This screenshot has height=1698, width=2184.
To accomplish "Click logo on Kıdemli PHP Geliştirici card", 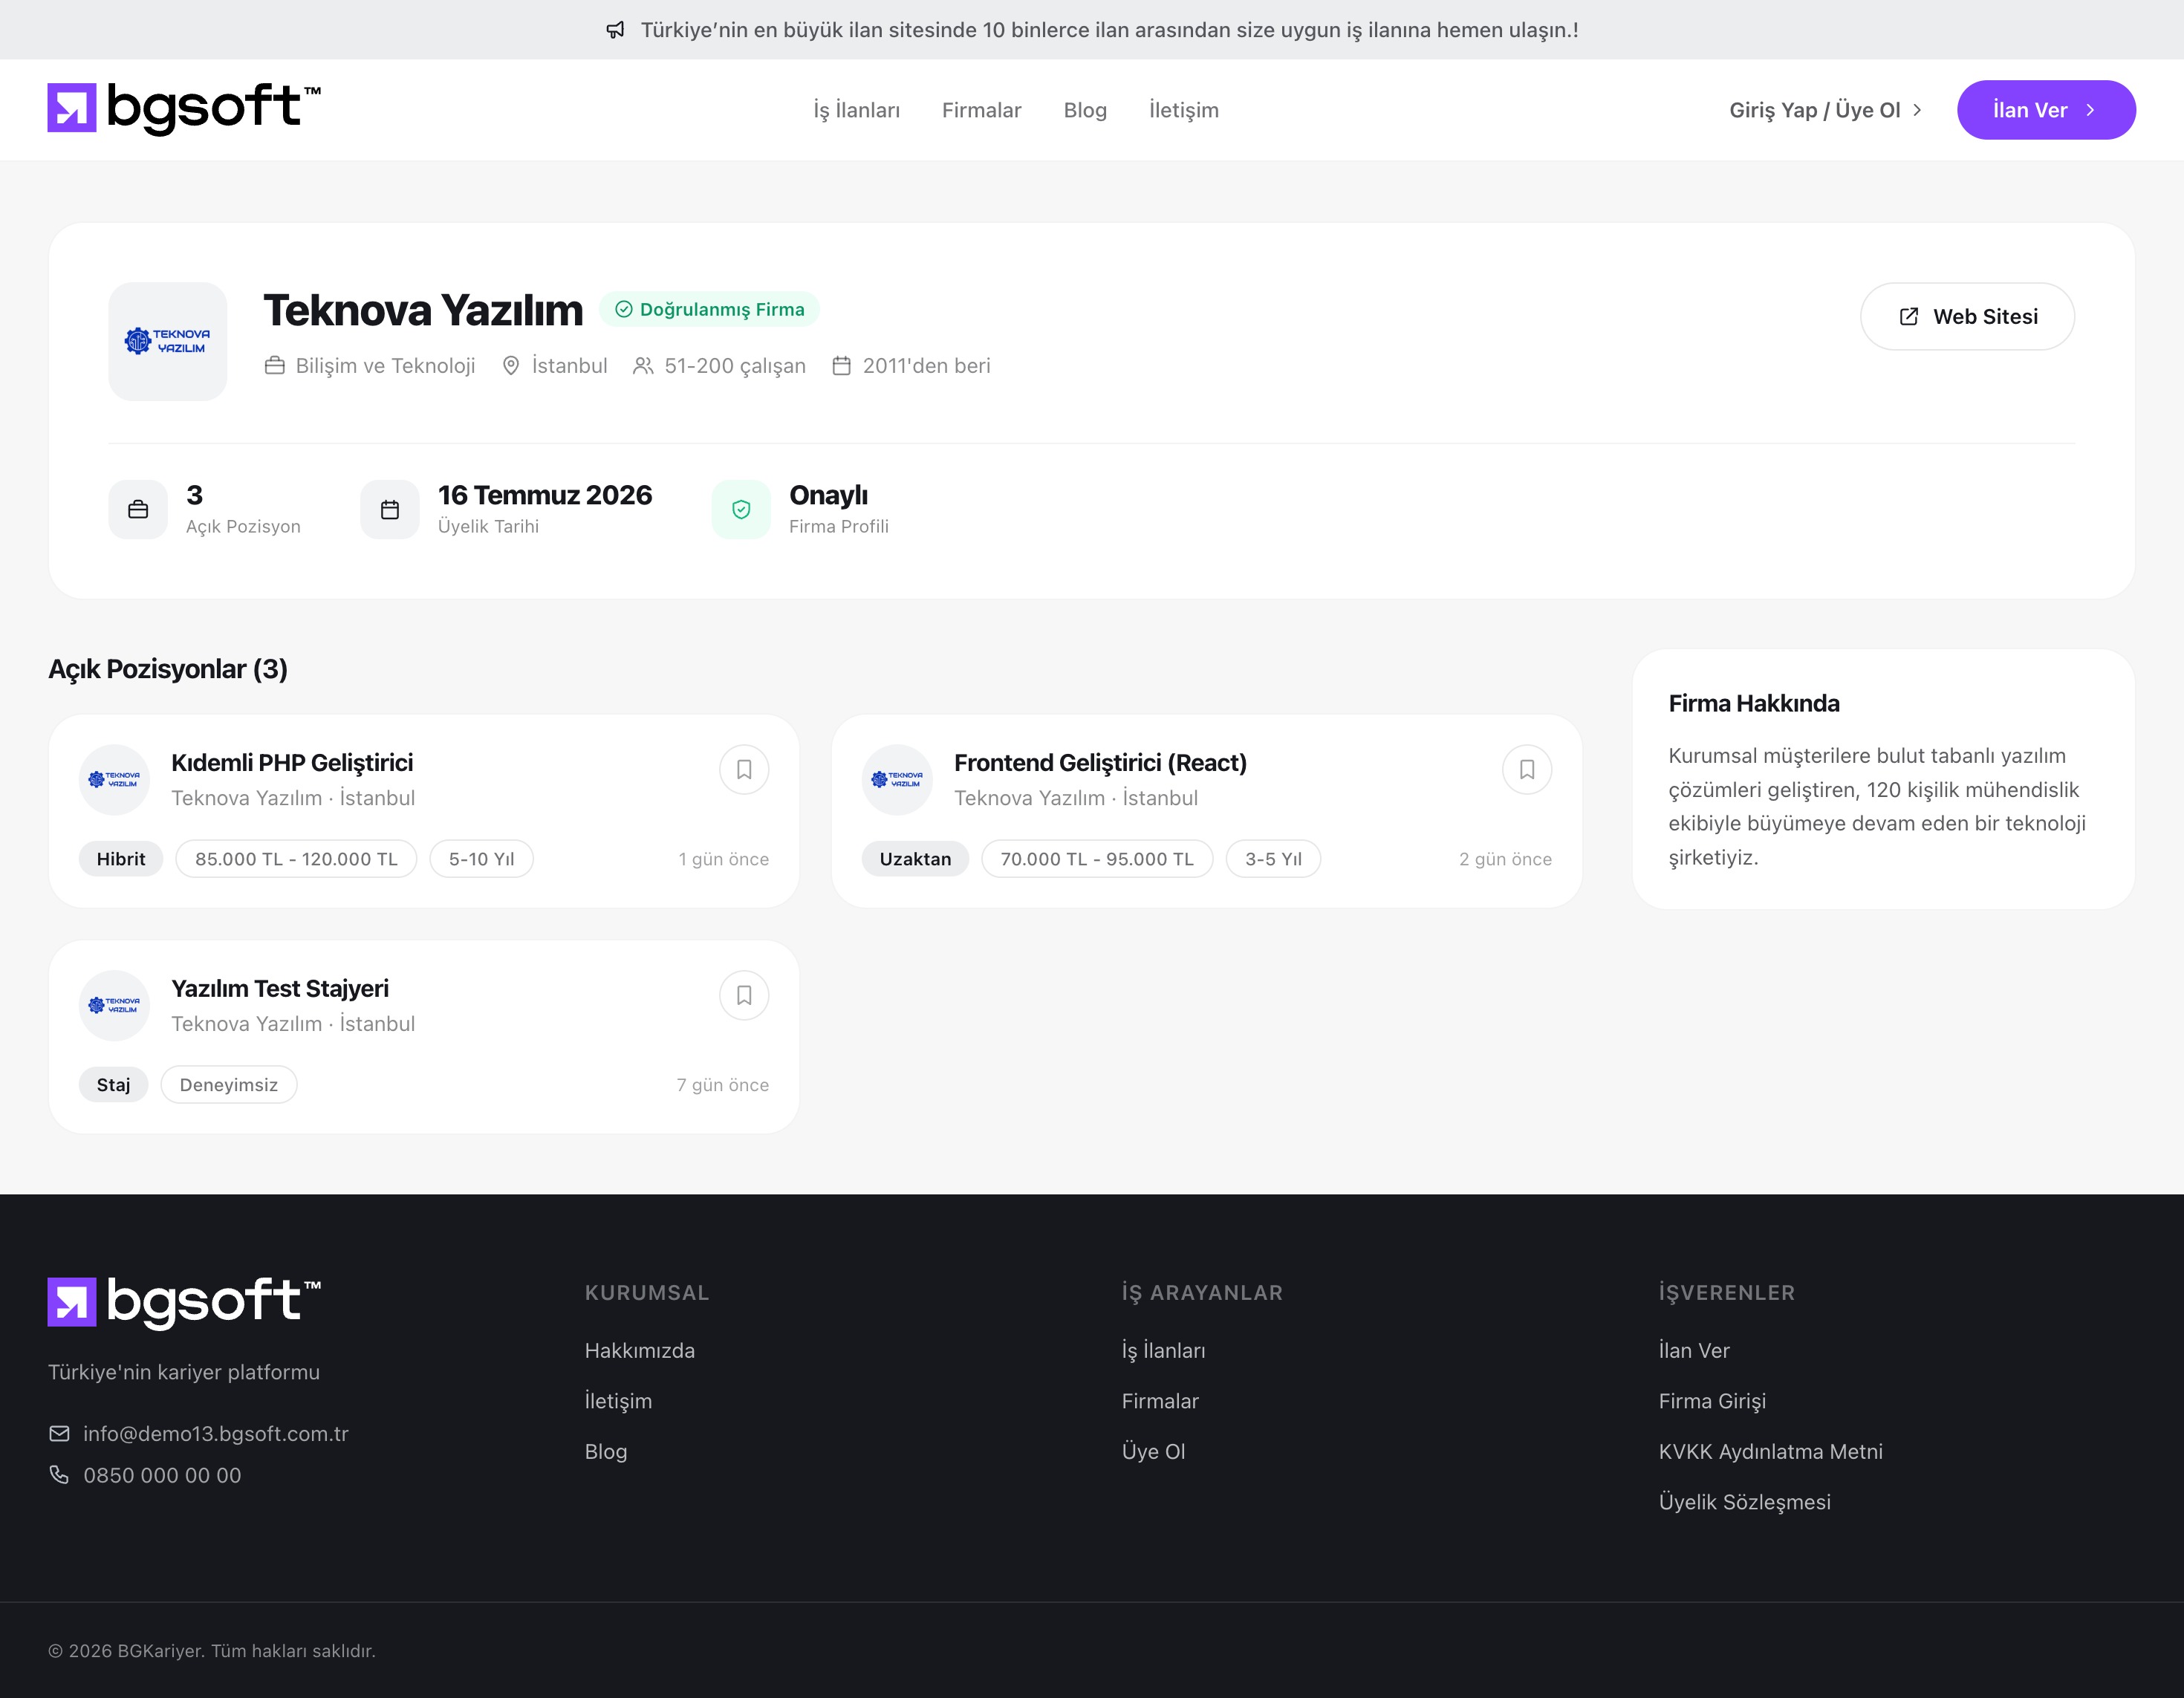I will [115, 779].
